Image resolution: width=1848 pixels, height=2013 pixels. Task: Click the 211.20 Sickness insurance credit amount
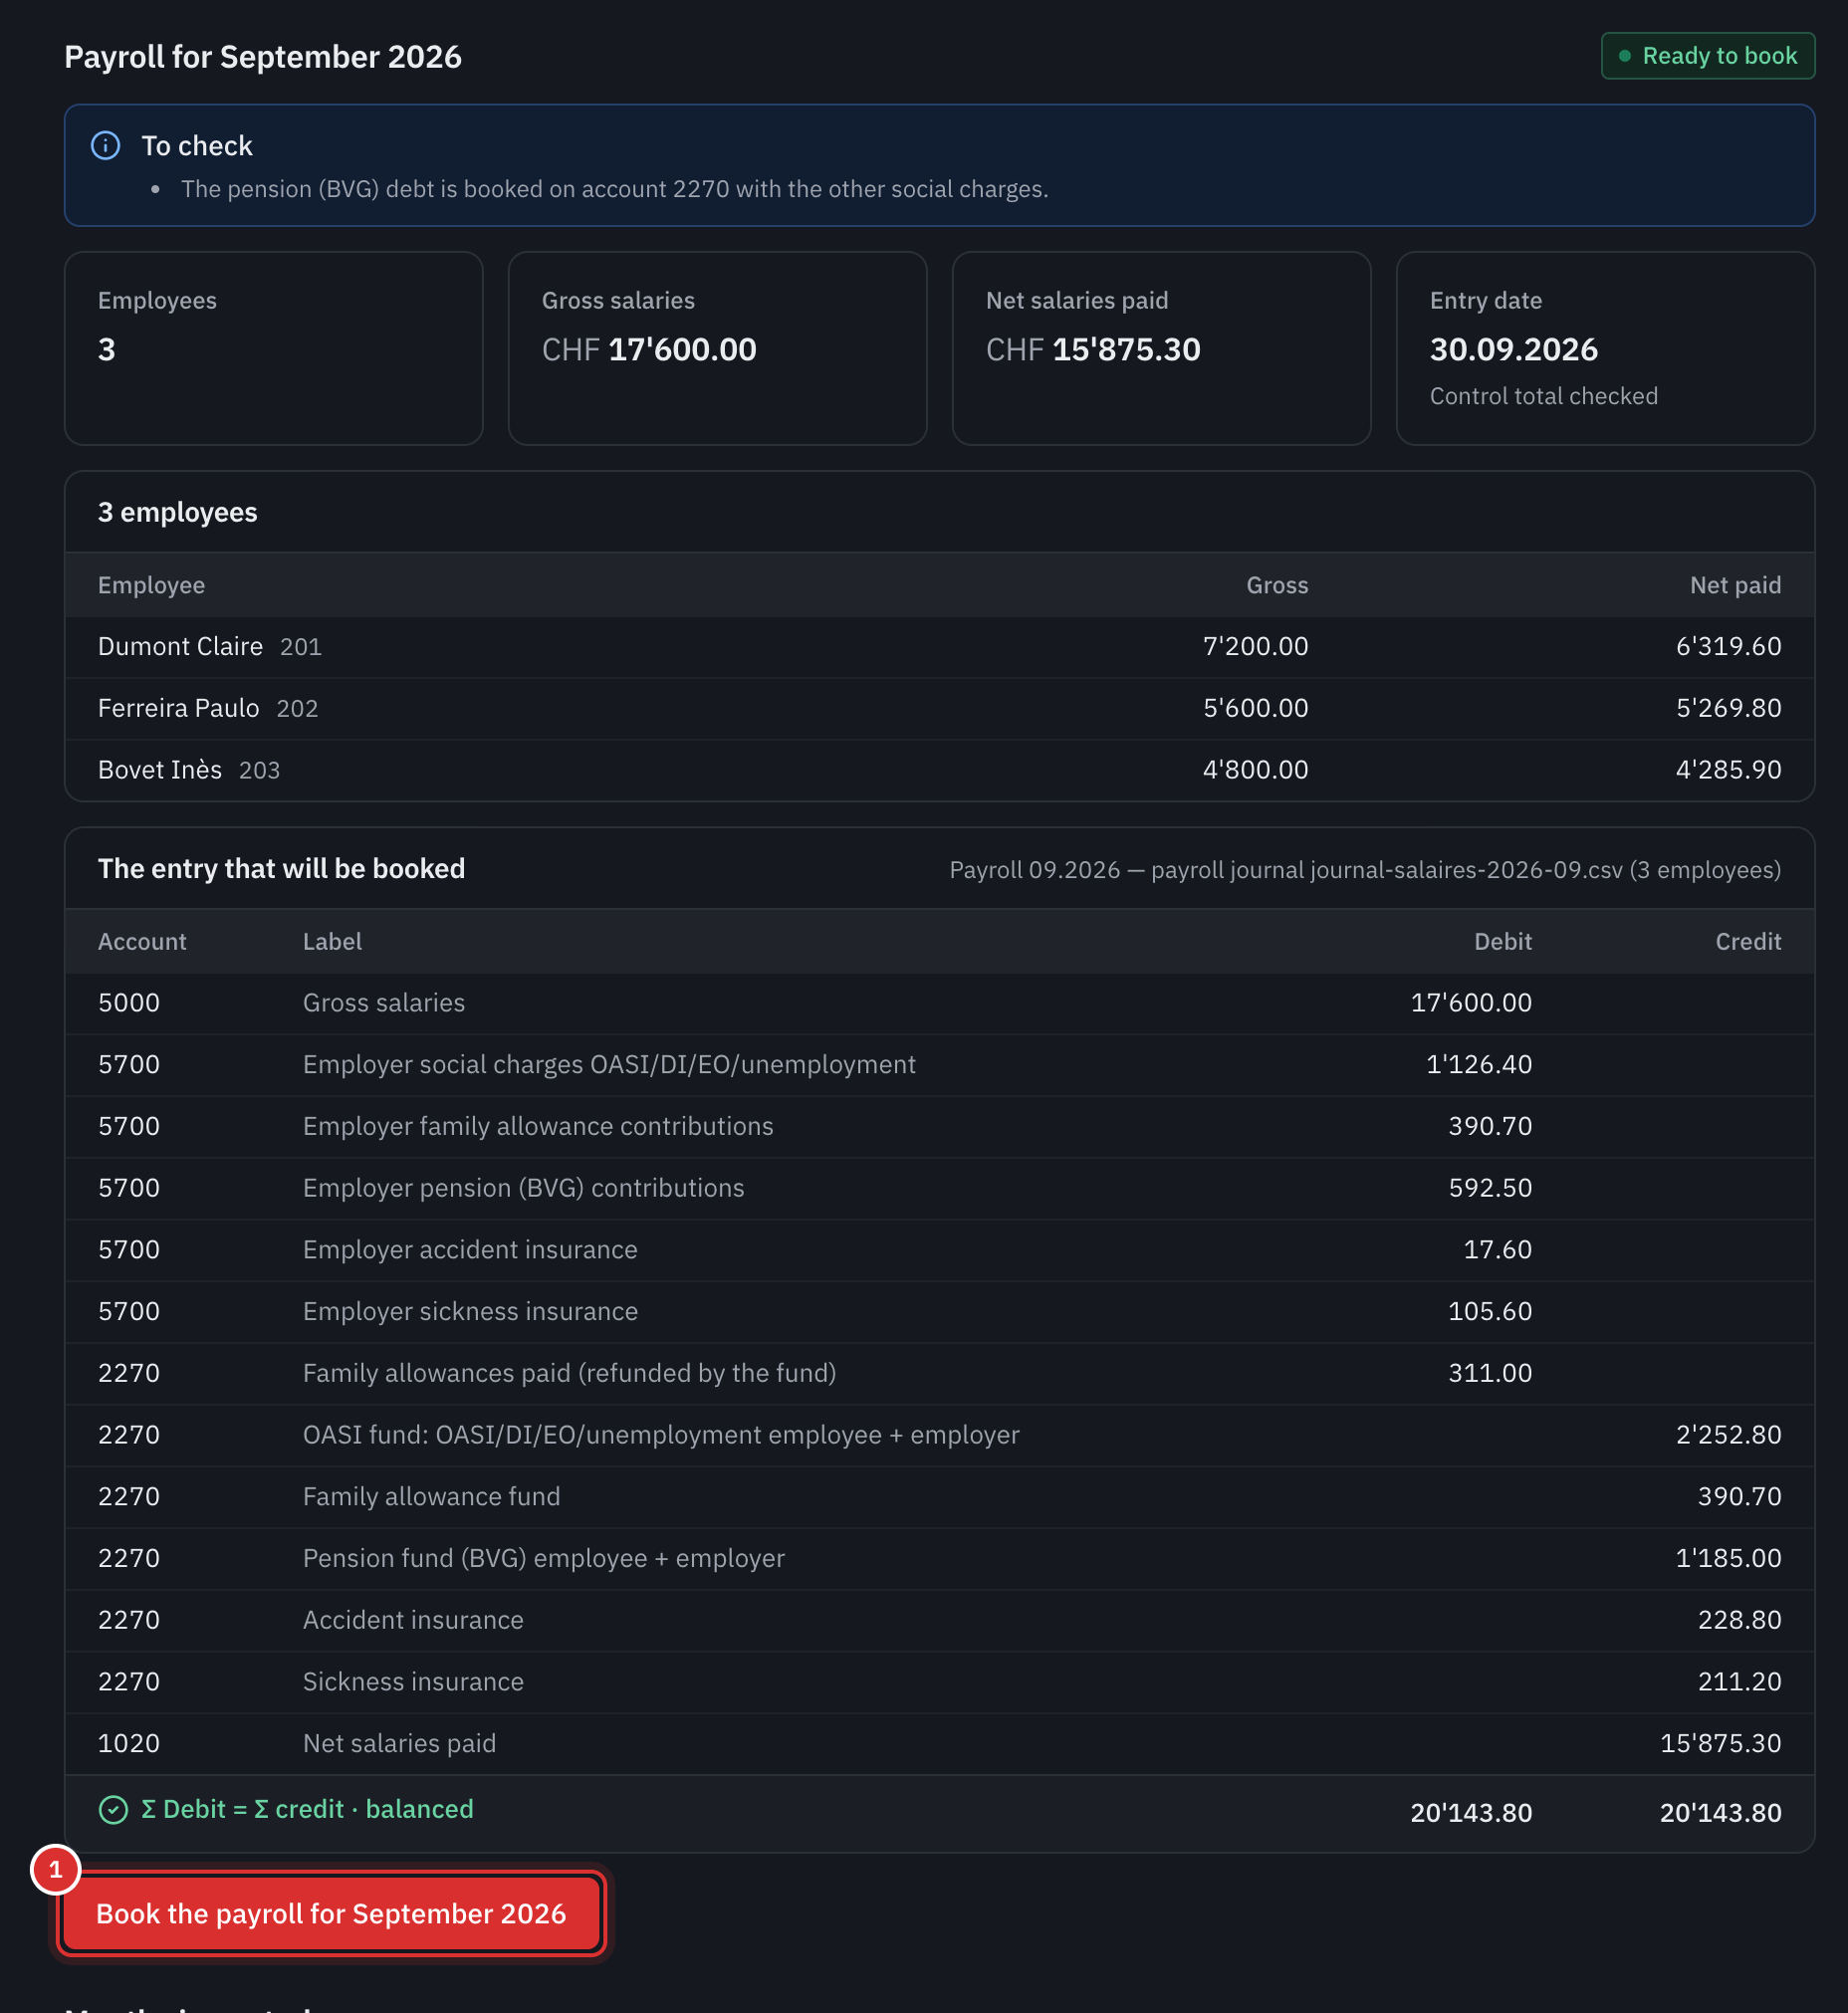[1739, 1682]
